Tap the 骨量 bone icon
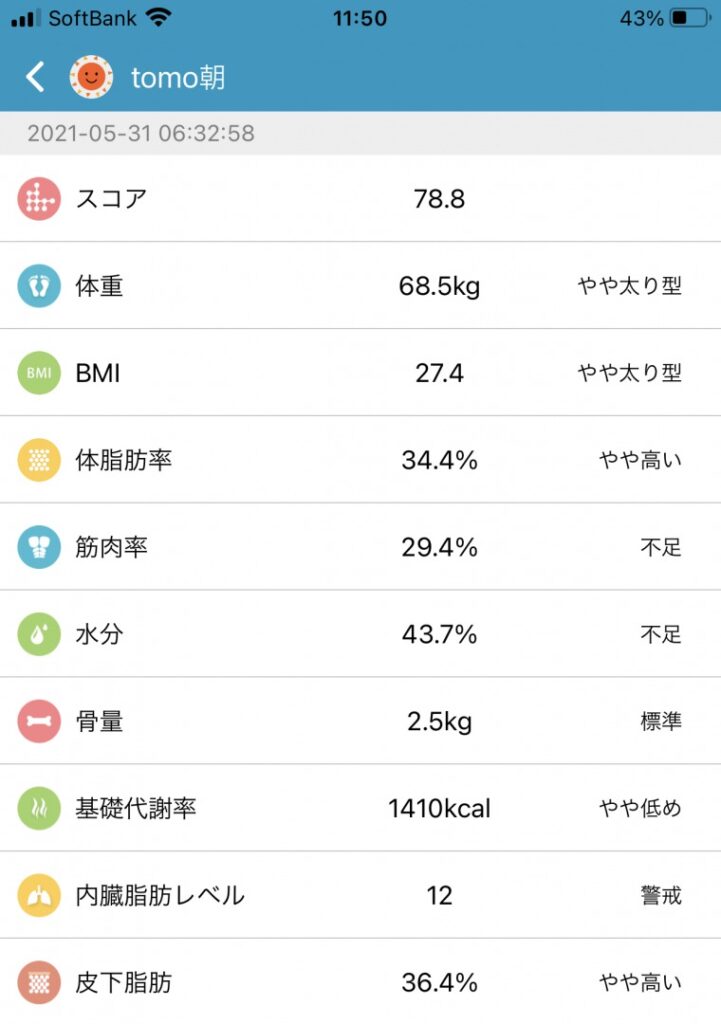The height and width of the screenshot is (1024, 721). 39,721
